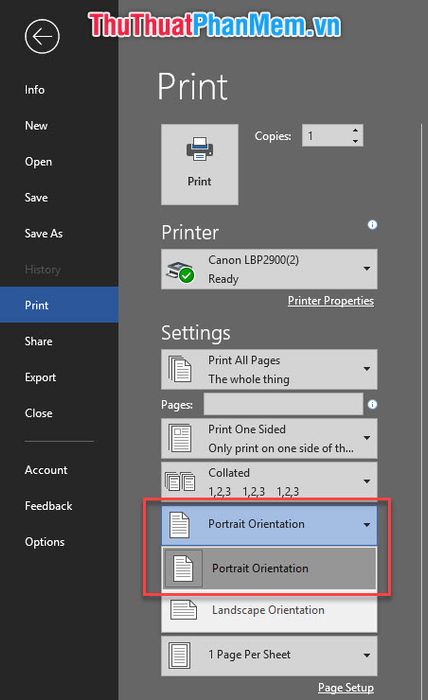The width and height of the screenshot is (428, 700).
Task: Click the Collated pages icon
Action: pos(180,481)
